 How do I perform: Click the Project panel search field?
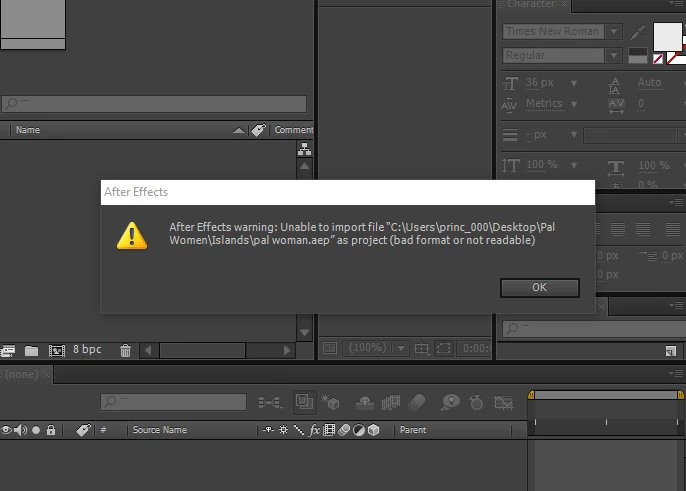[154, 104]
